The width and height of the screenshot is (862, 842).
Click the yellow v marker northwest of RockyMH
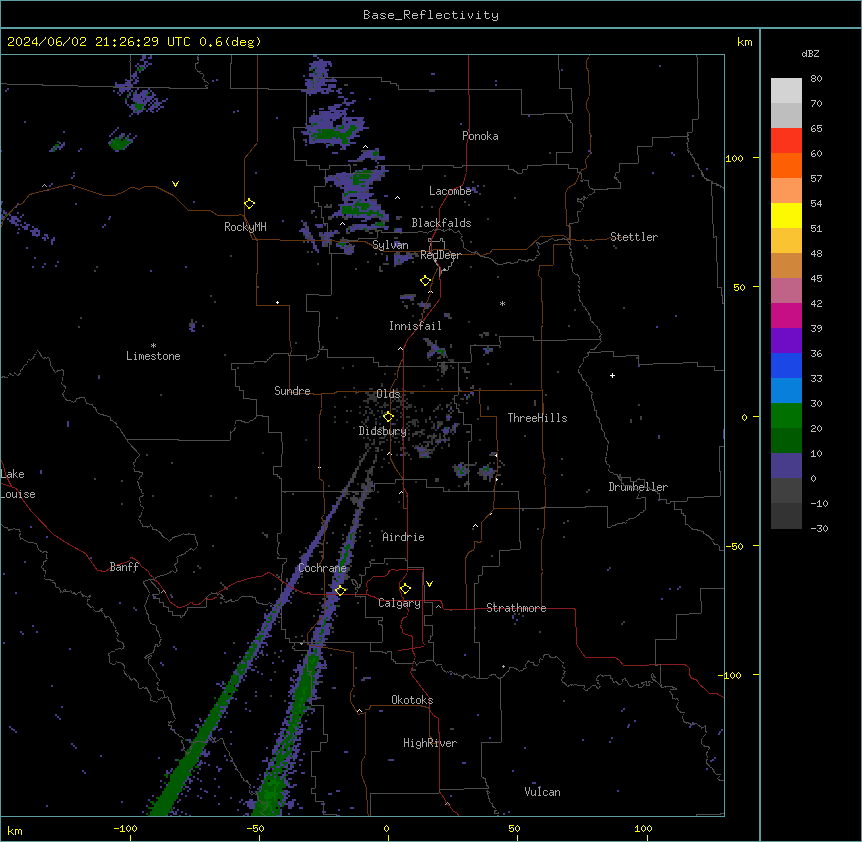[x=175, y=184]
